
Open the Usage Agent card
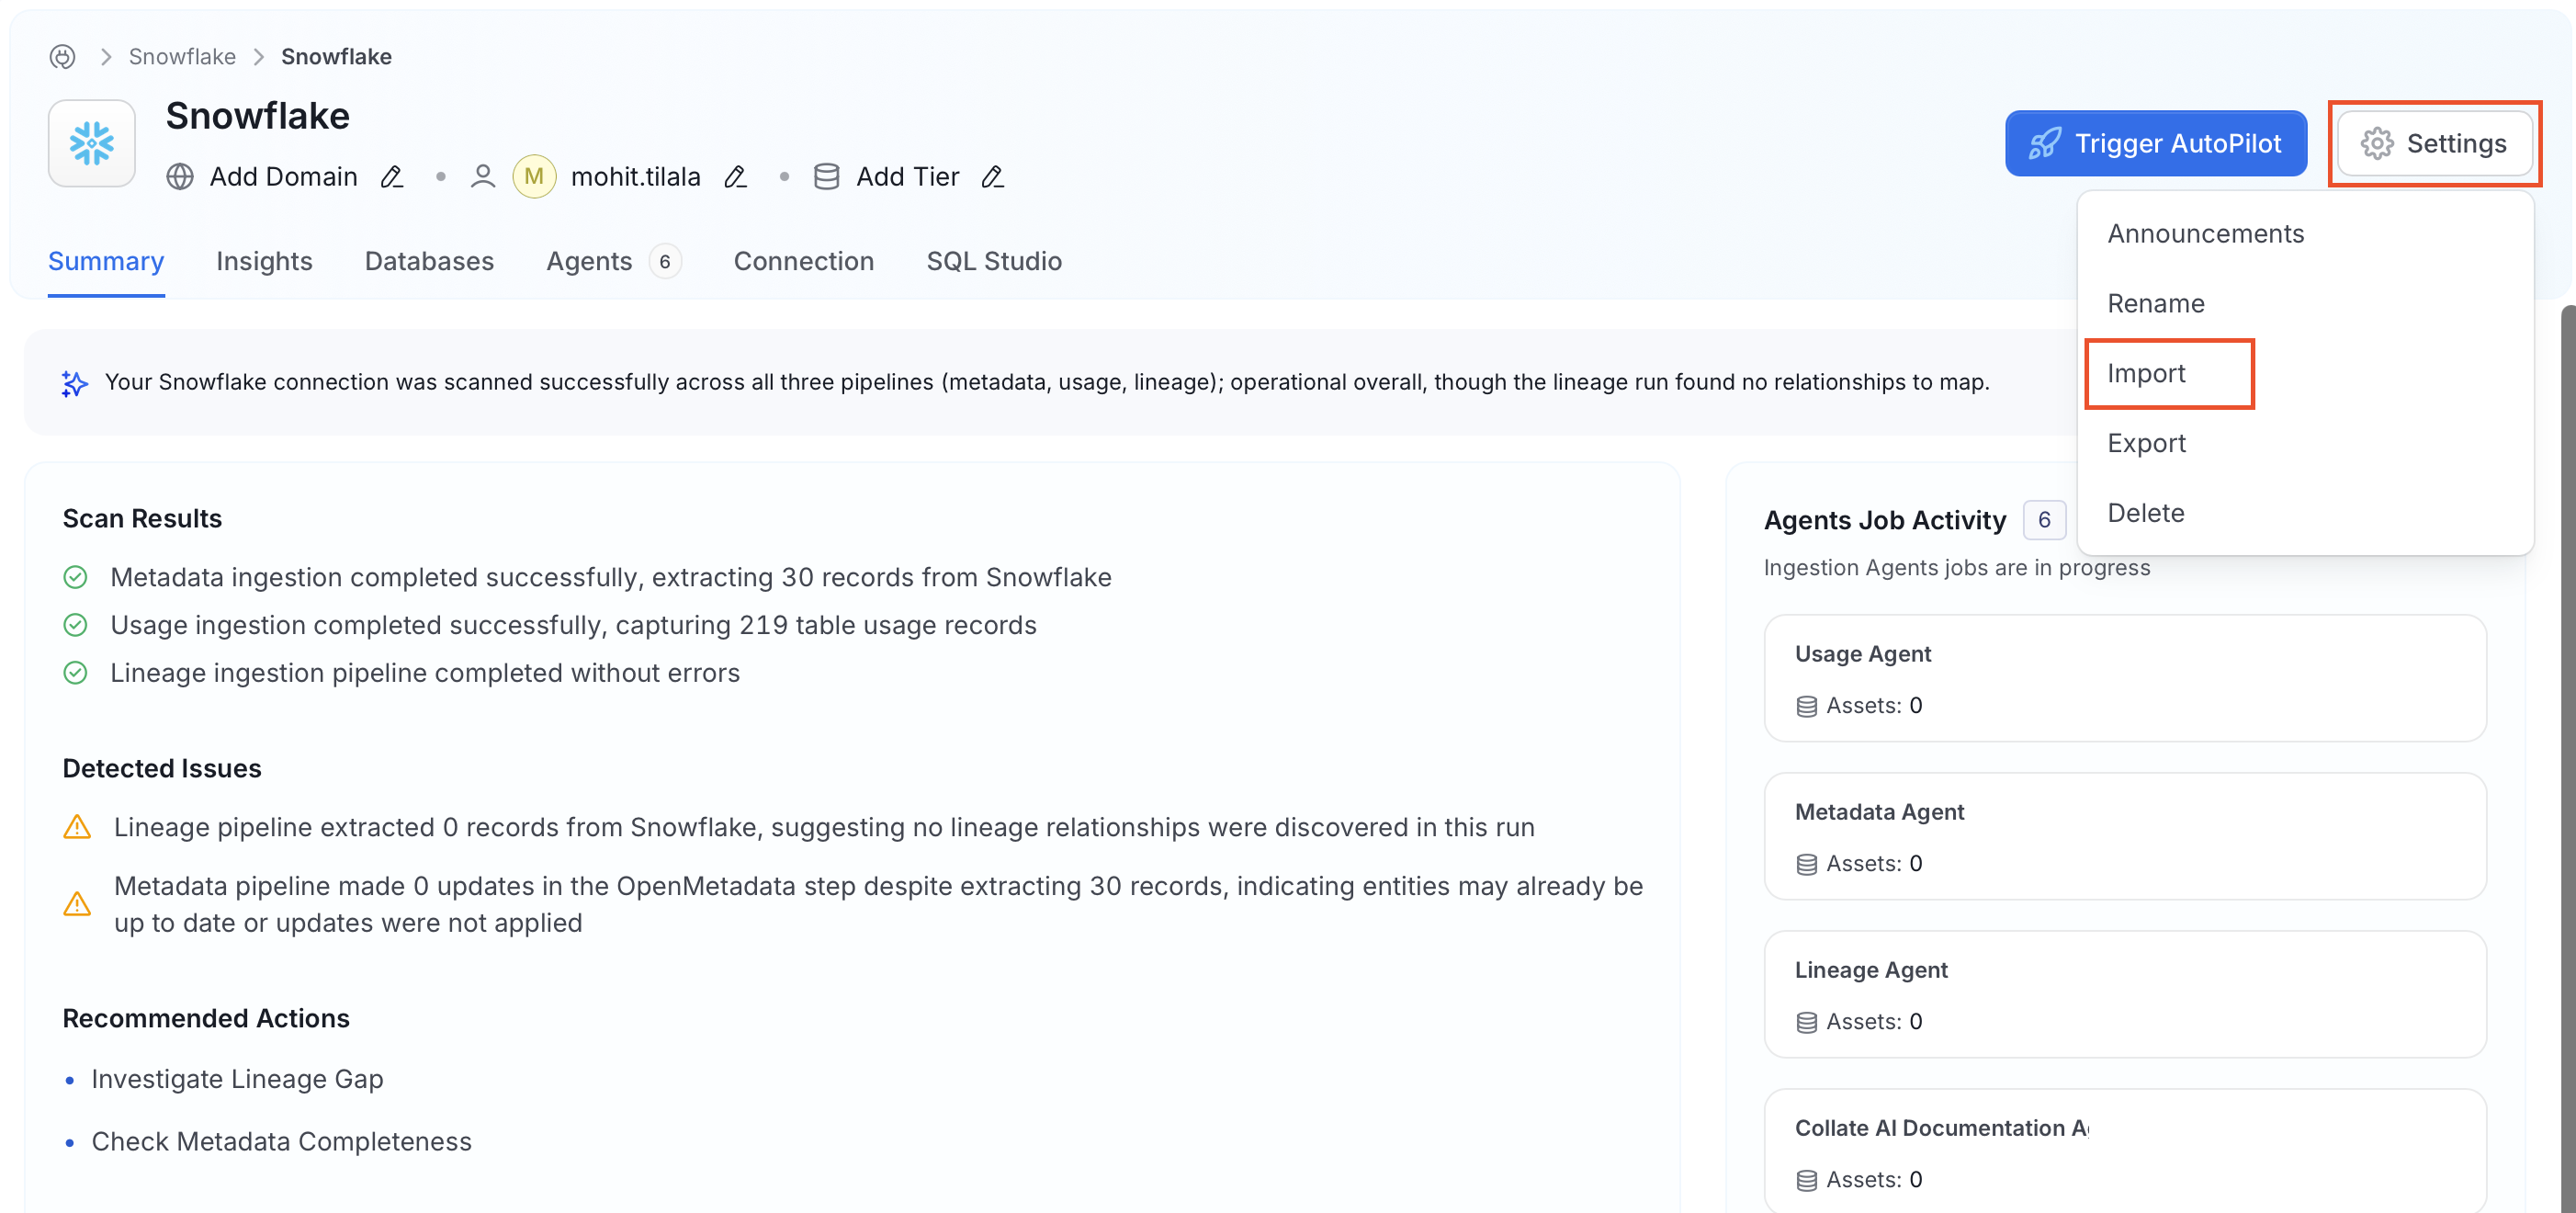[2125, 678]
